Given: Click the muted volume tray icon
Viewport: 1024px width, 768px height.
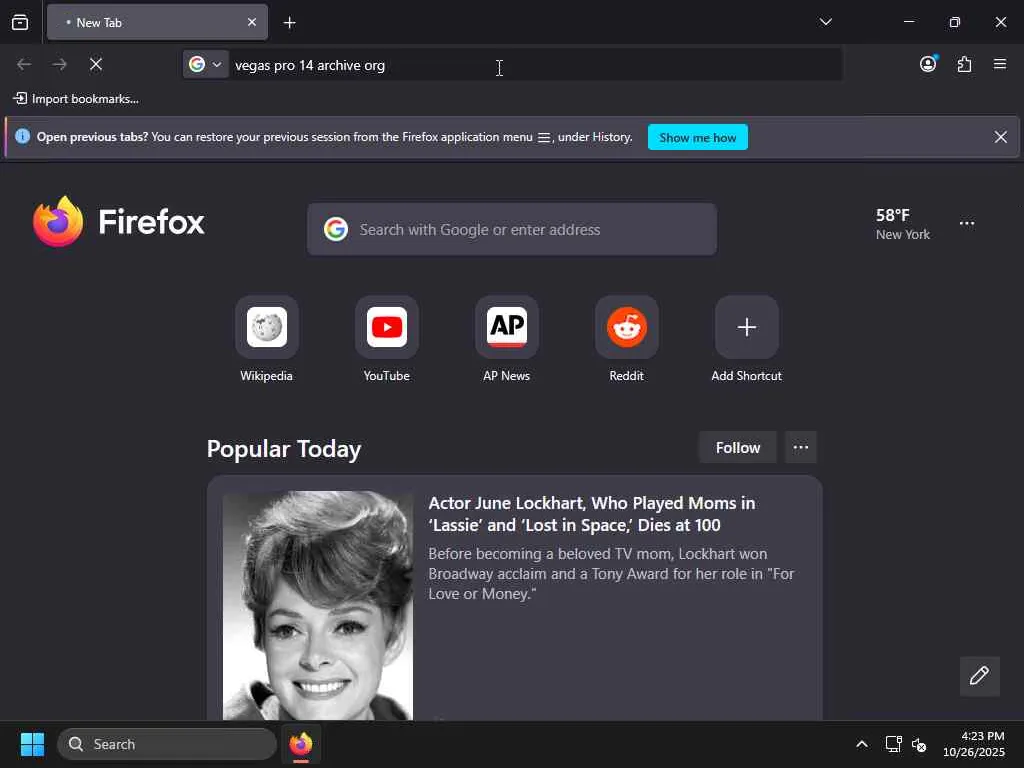Looking at the screenshot, I should (919, 744).
